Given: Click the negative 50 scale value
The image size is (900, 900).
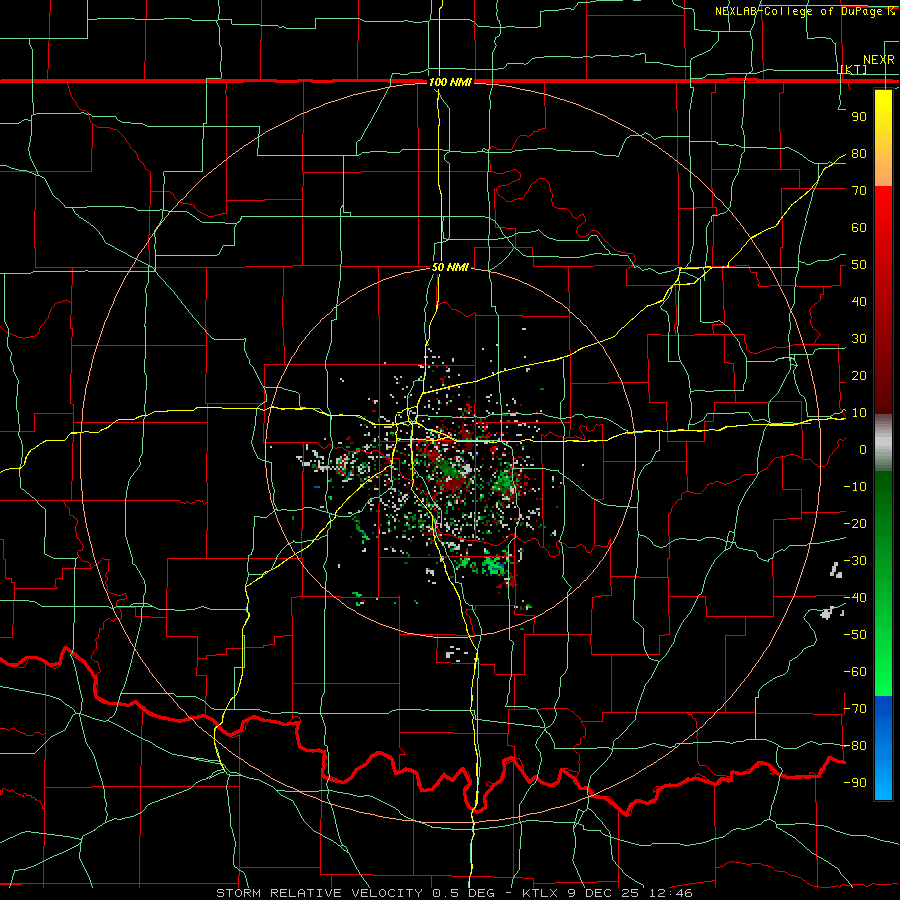Looking at the screenshot, I should pyautogui.click(x=855, y=635).
